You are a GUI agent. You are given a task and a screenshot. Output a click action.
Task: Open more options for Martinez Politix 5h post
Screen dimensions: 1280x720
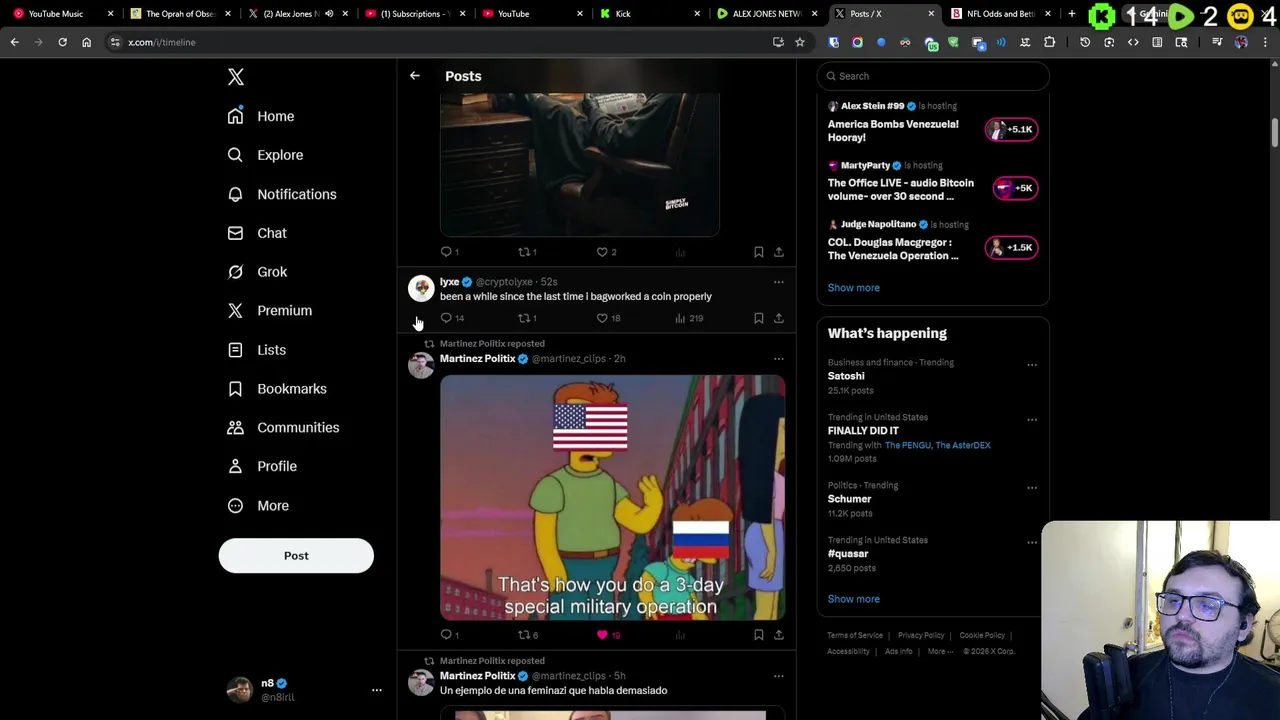click(778, 676)
